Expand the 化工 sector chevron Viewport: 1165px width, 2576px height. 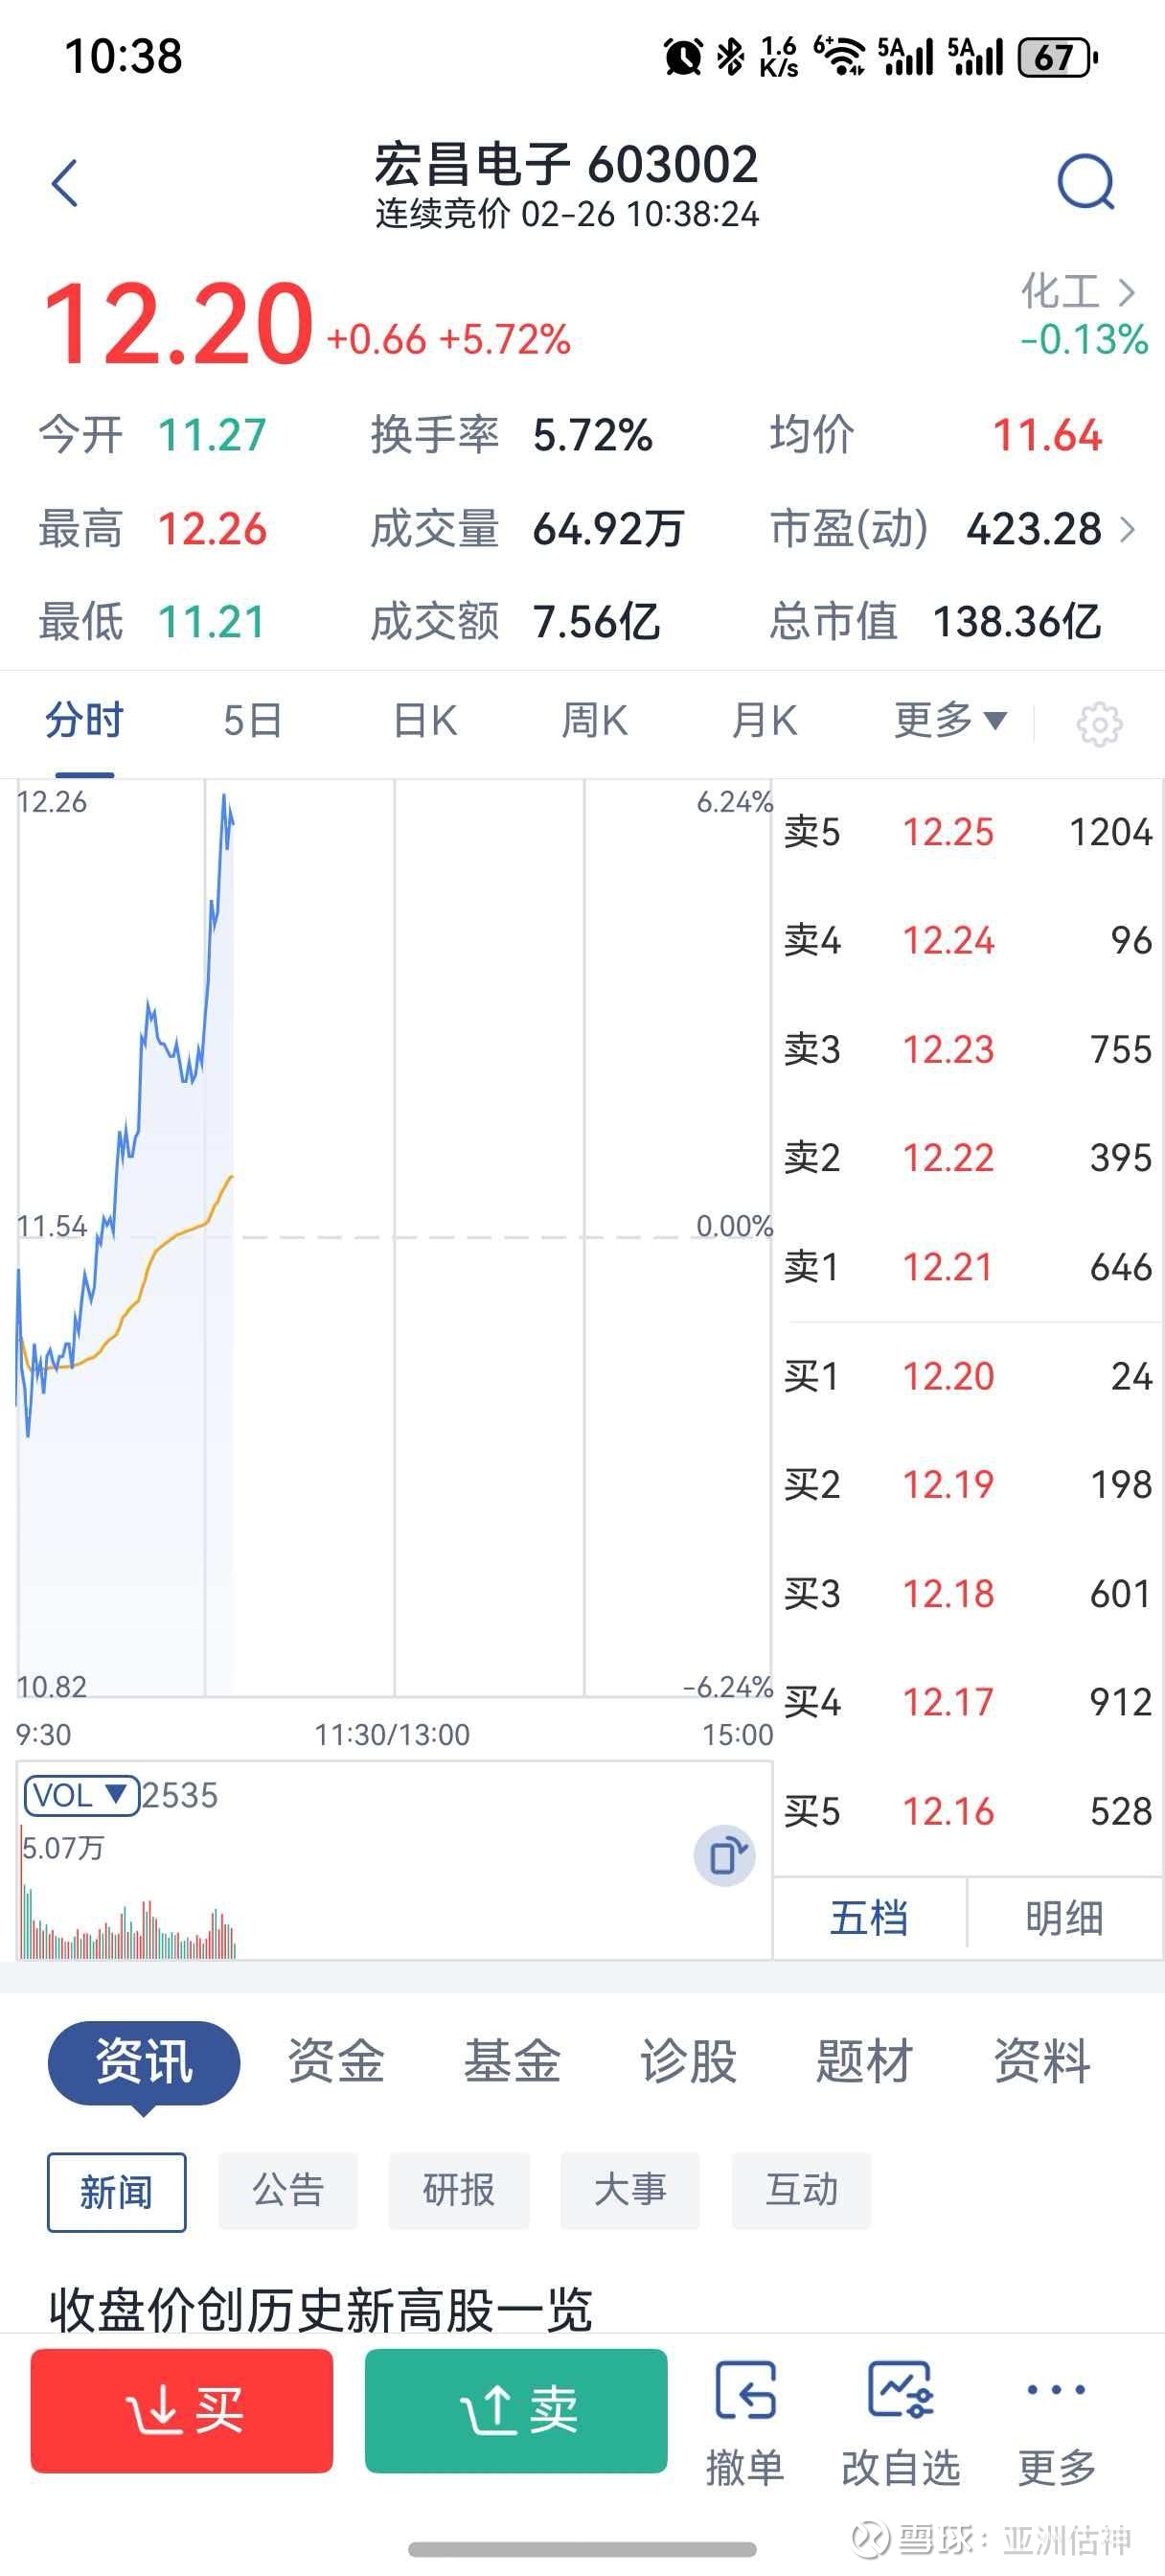pyautogui.click(x=1127, y=292)
